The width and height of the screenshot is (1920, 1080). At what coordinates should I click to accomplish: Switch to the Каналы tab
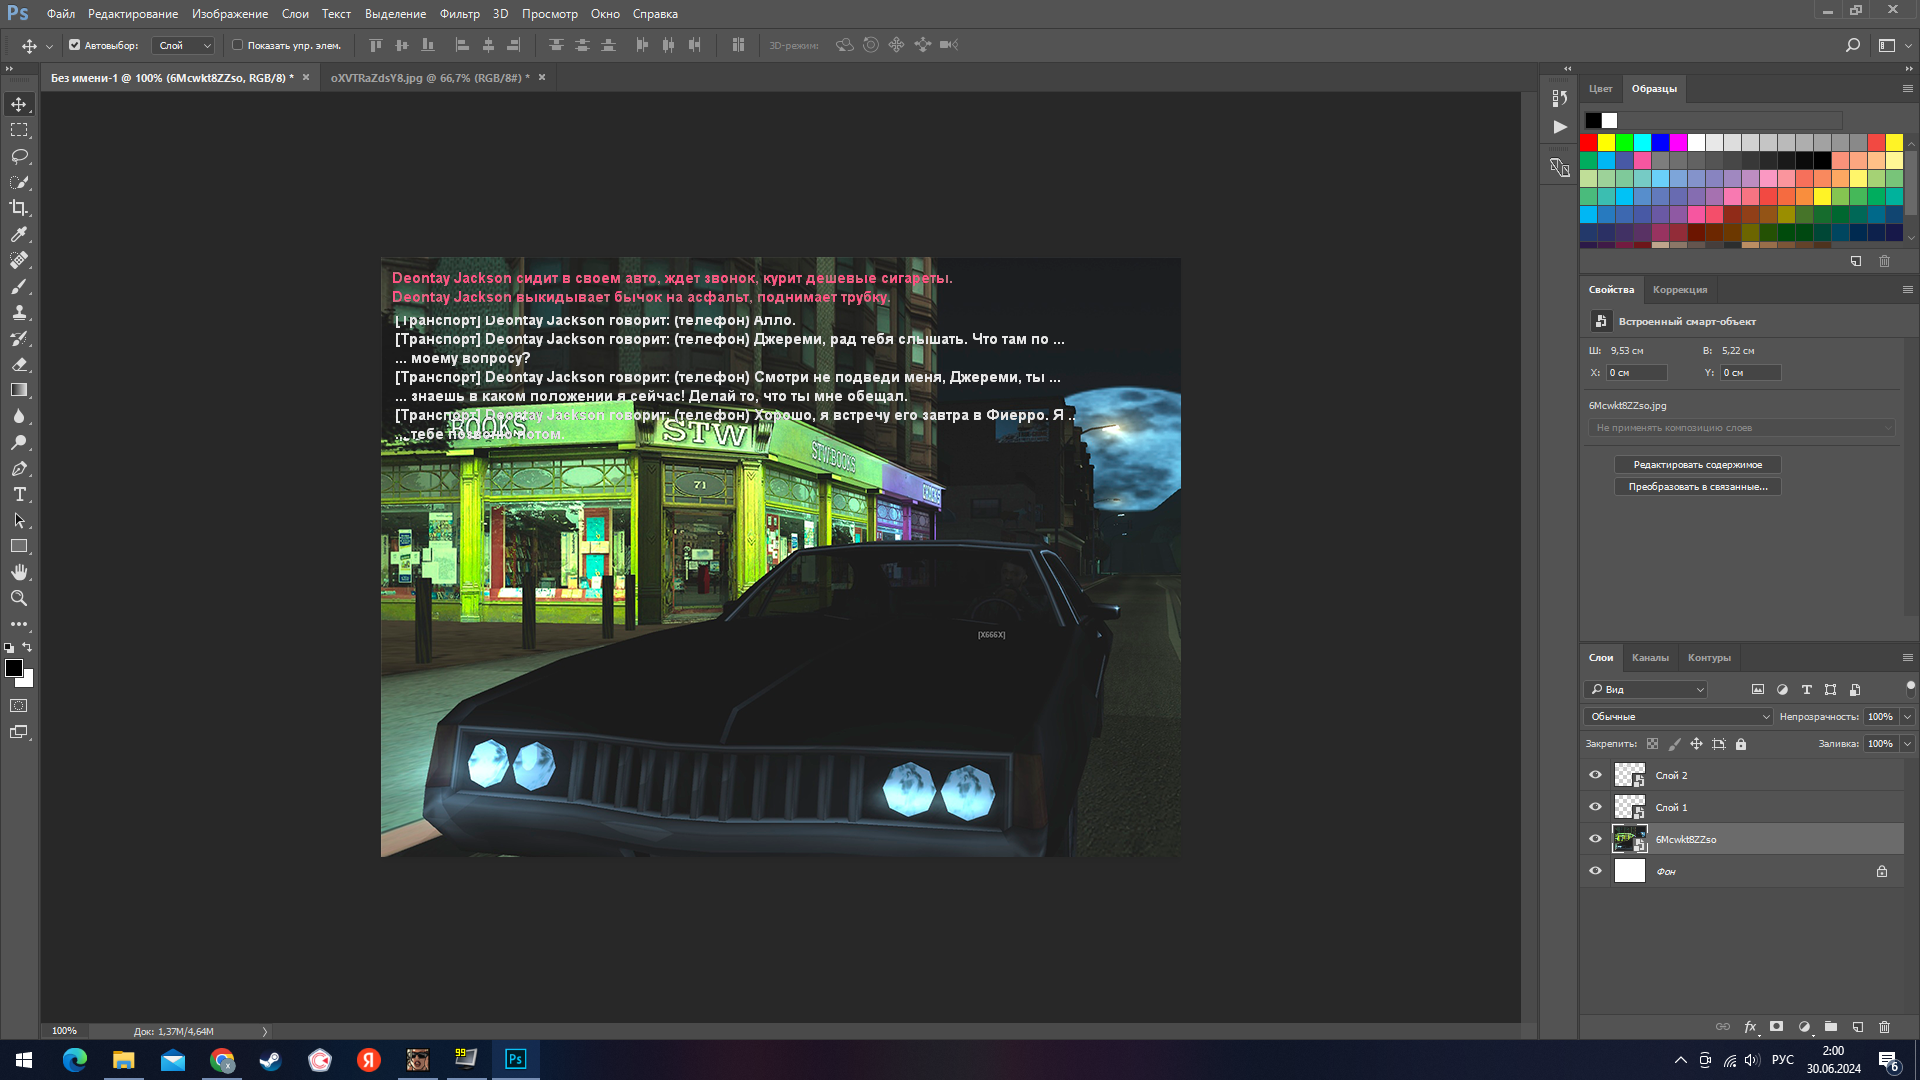click(x=1650, y=658)
